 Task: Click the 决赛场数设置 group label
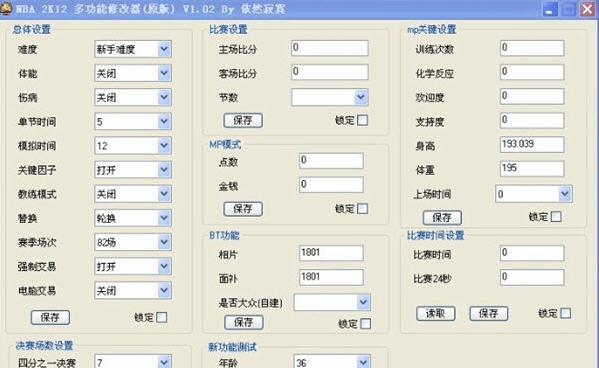44,346
